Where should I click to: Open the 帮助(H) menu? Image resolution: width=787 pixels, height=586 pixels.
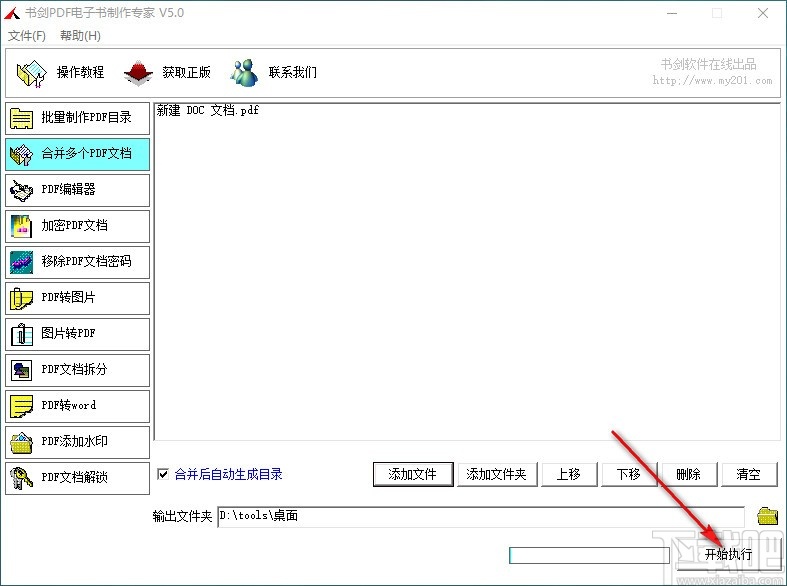point(80,36)
